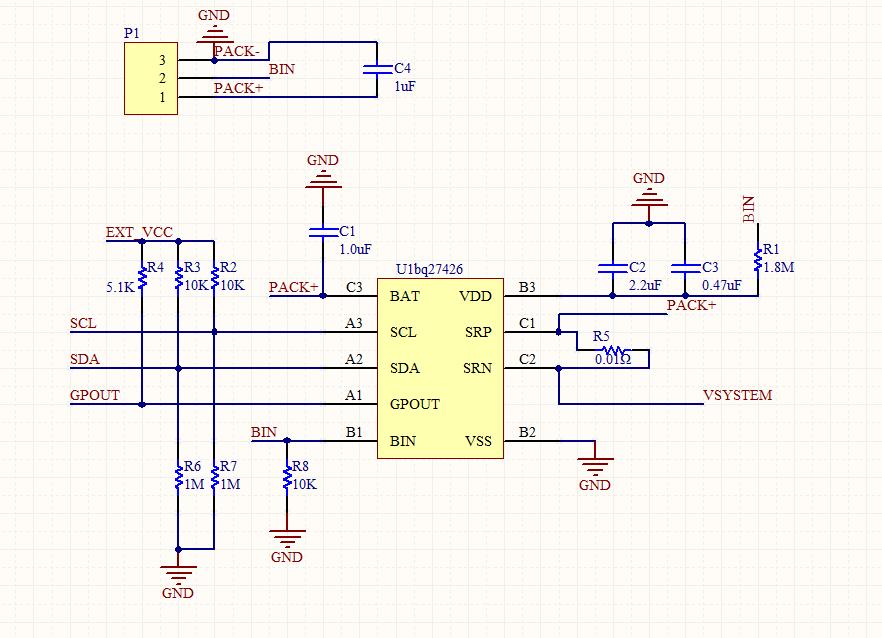
Task: Click the SCL pin name inside U1
Action: tap(403, 333)
